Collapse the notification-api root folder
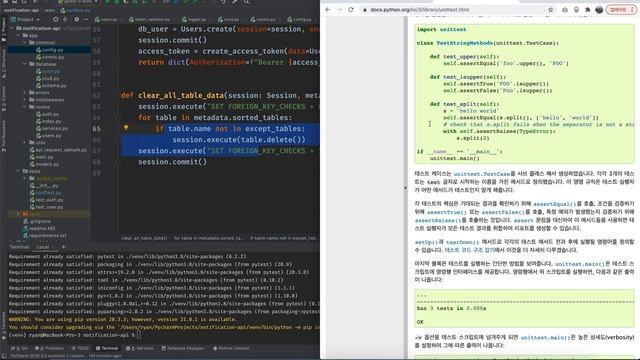This screenshot has width=640, height=360. tap(12, 28)
